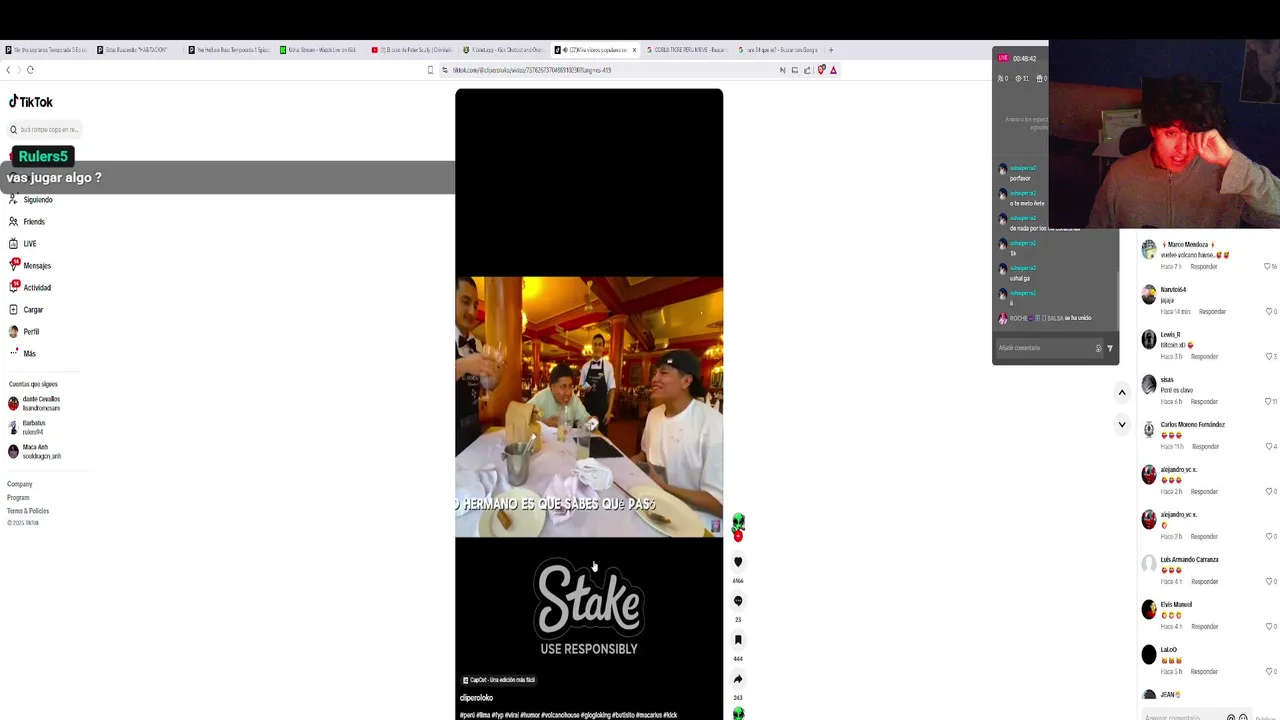The image size is (1280, 720).
Task: Expand the Company footer section
Action: click(x=20, y=484)
